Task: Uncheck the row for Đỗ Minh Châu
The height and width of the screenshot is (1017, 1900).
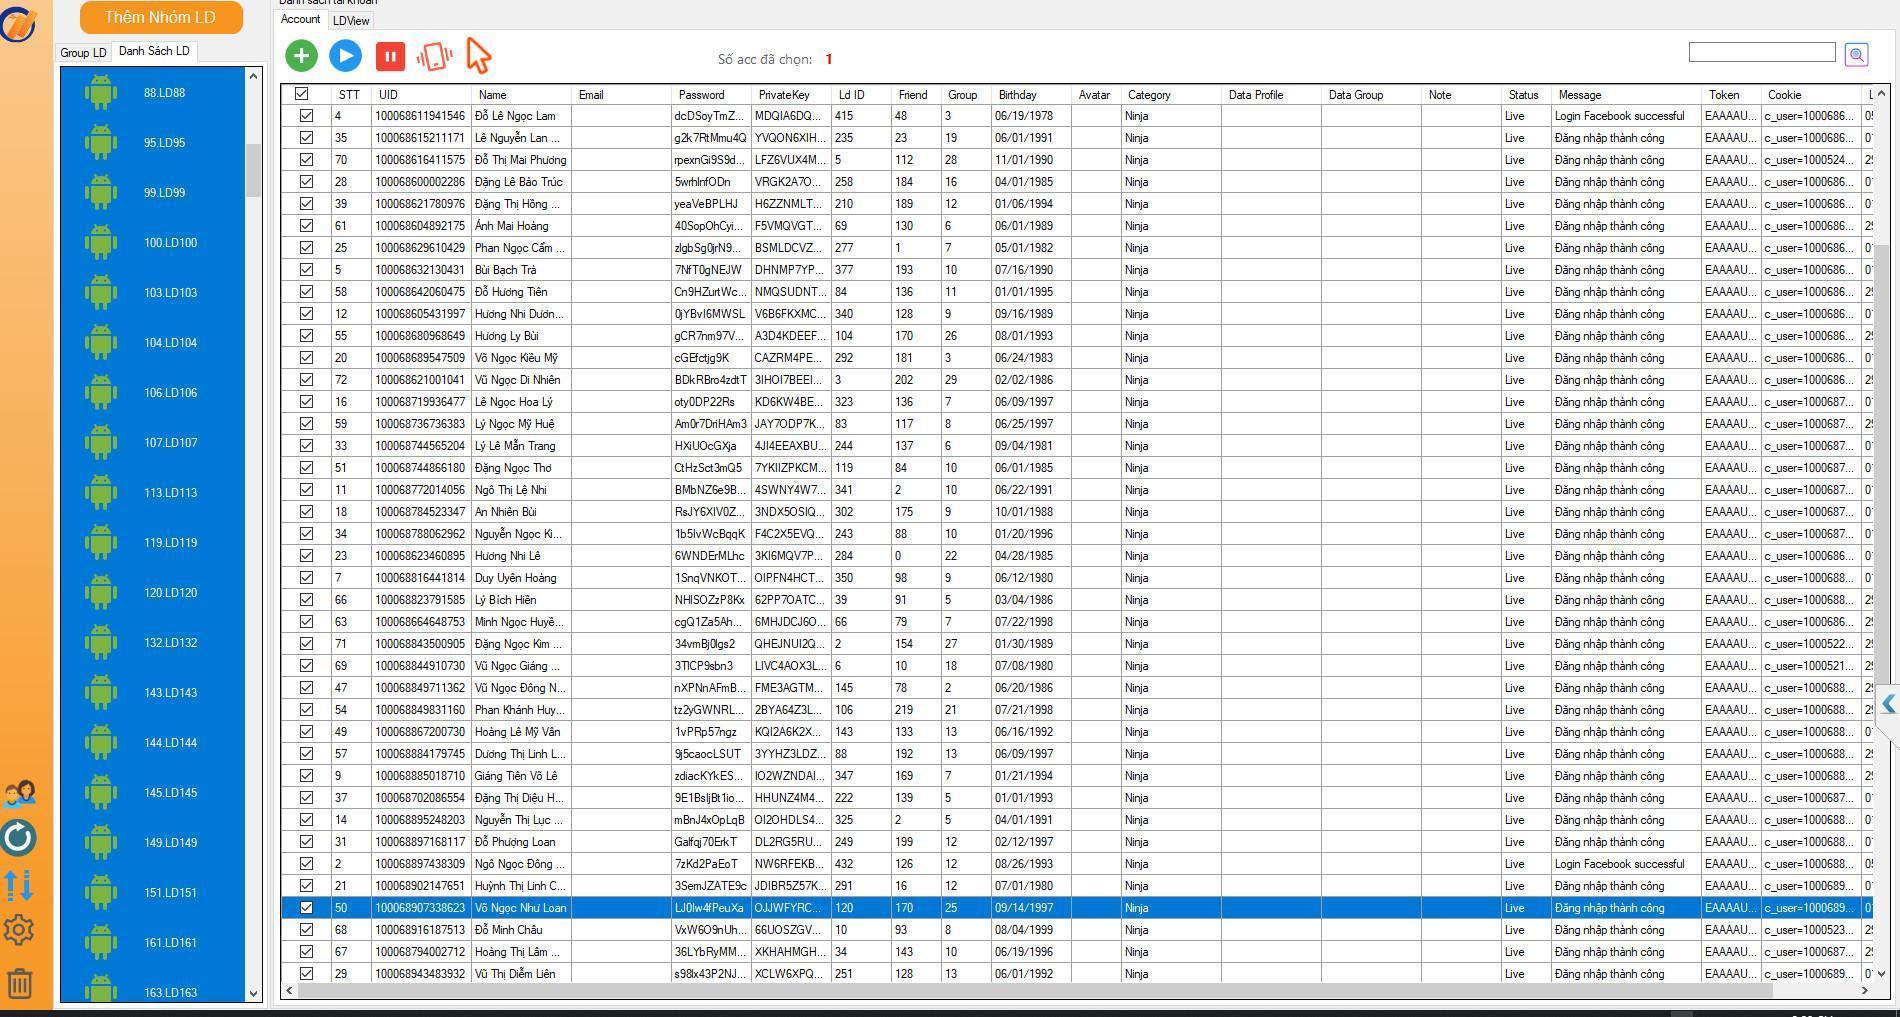Action: tap(306, 930)
